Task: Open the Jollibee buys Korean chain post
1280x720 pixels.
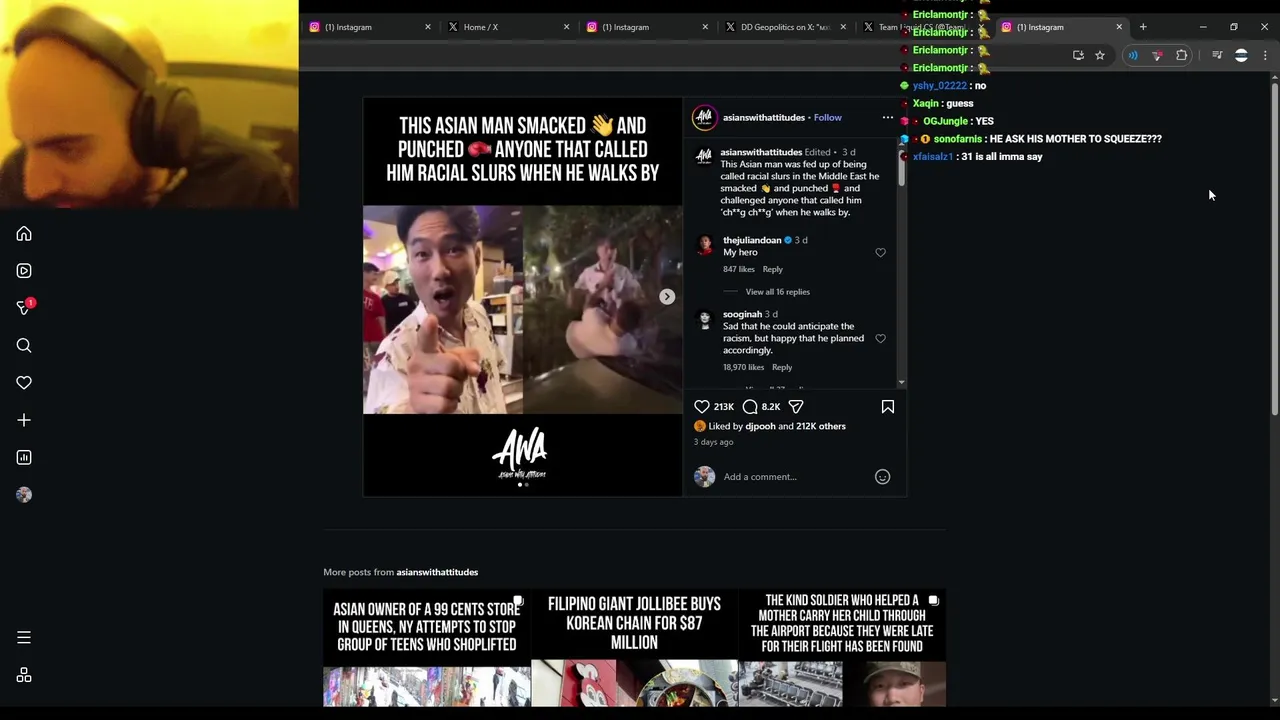Action: click(634, 649)
